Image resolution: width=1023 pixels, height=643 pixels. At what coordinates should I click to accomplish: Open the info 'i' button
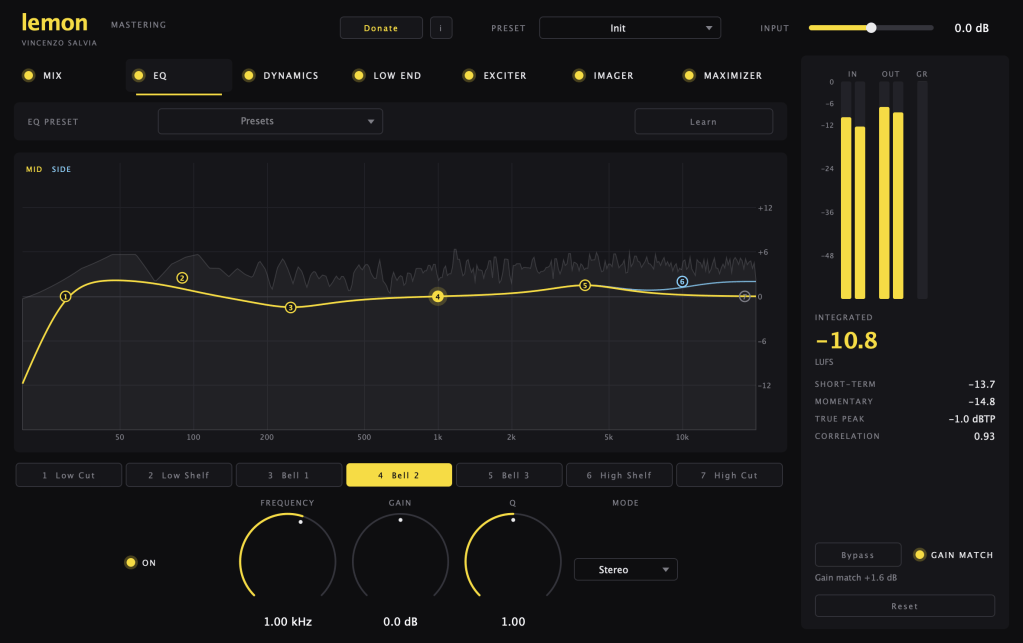point(441,28)
